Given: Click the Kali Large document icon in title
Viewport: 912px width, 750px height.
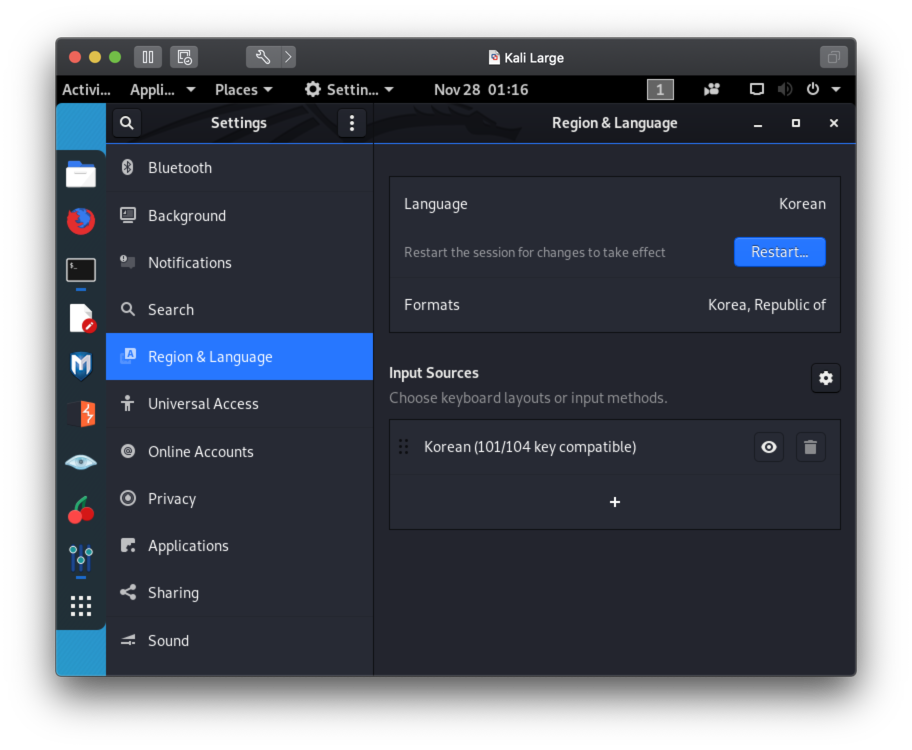Looking at the screenshot, I should pyautogui.click(x=494, y=57).
